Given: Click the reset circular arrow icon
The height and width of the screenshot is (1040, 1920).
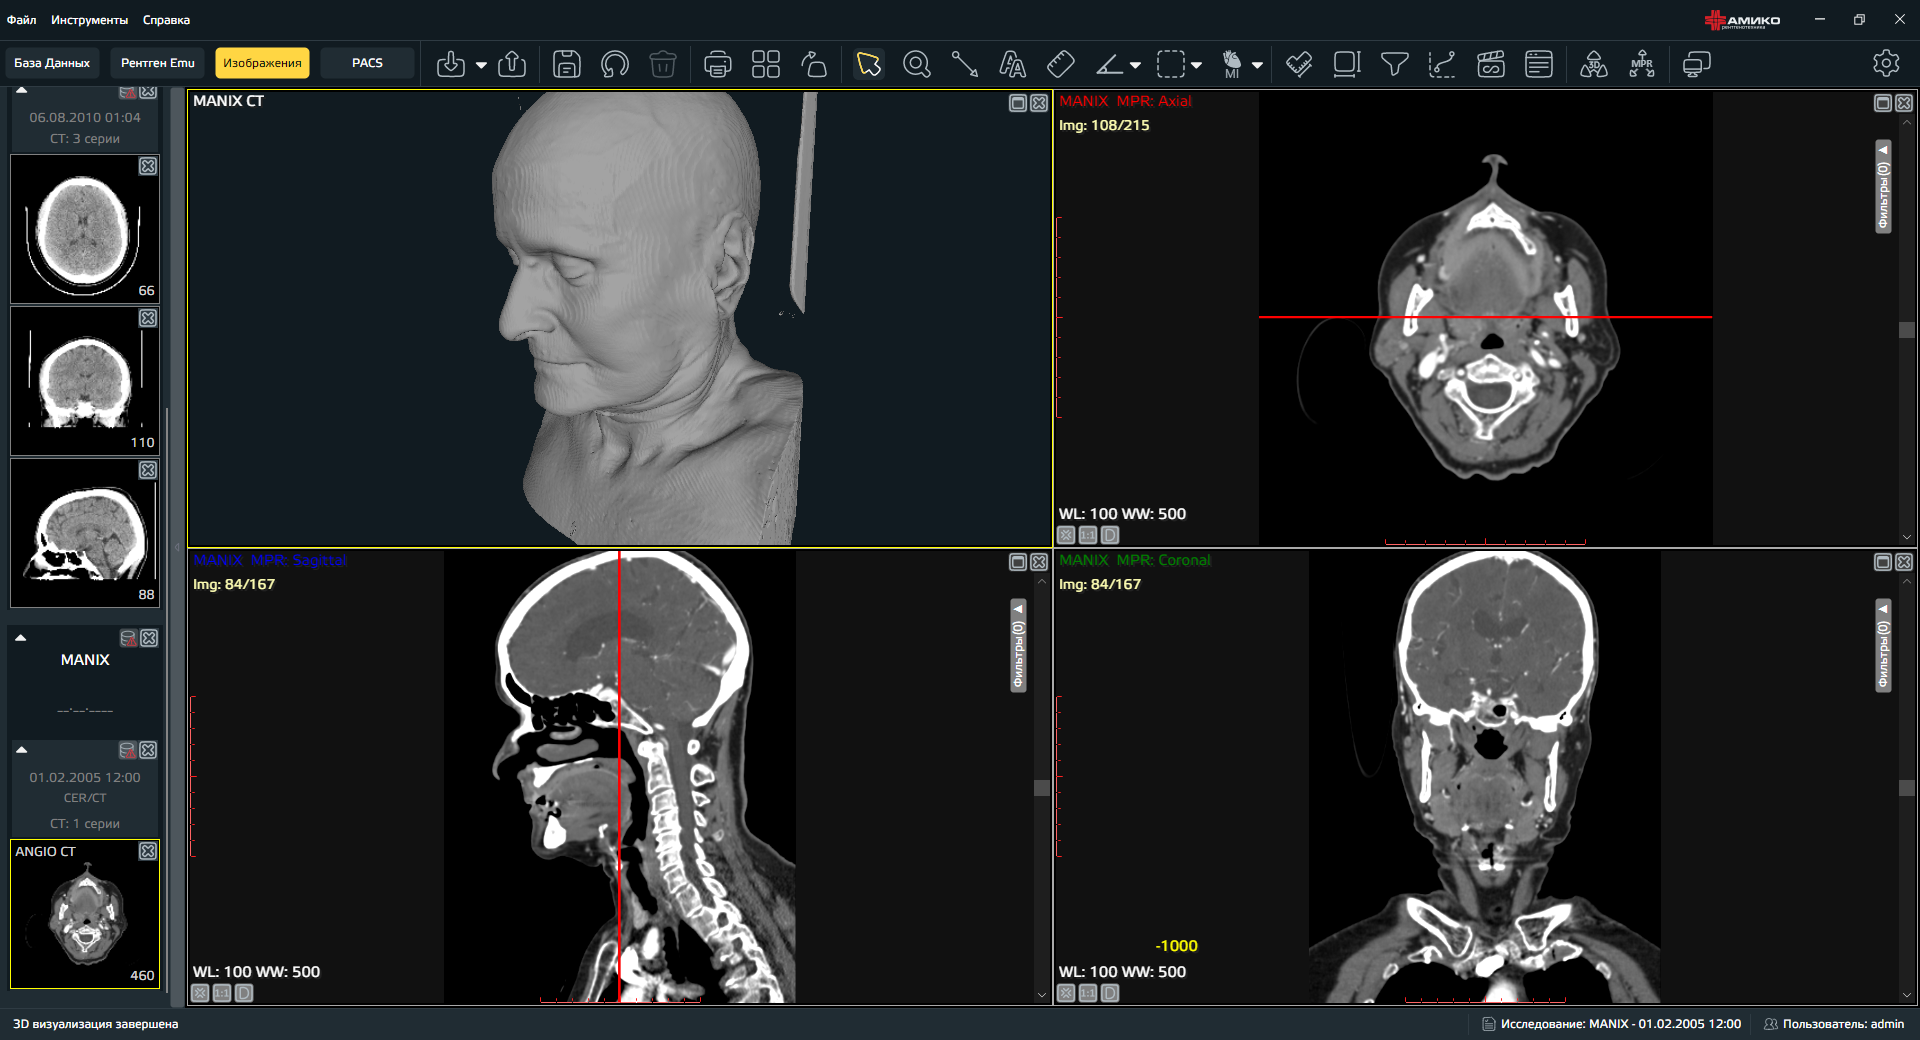Looking at the screenshot, I should pyautogui.click(x=614, y=64).
